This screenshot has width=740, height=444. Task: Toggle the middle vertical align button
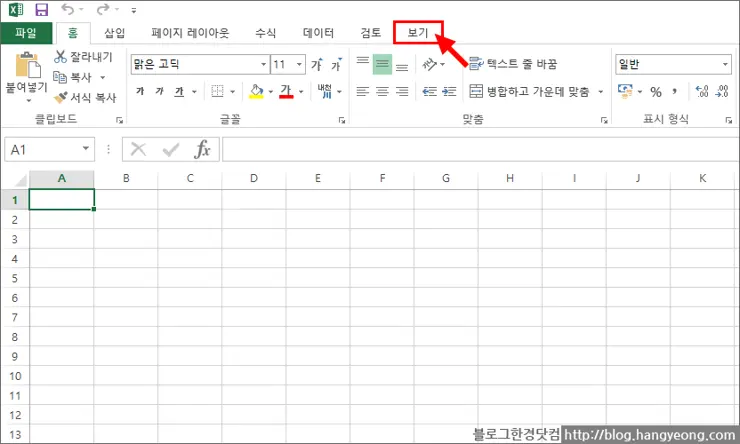[381, 65]
